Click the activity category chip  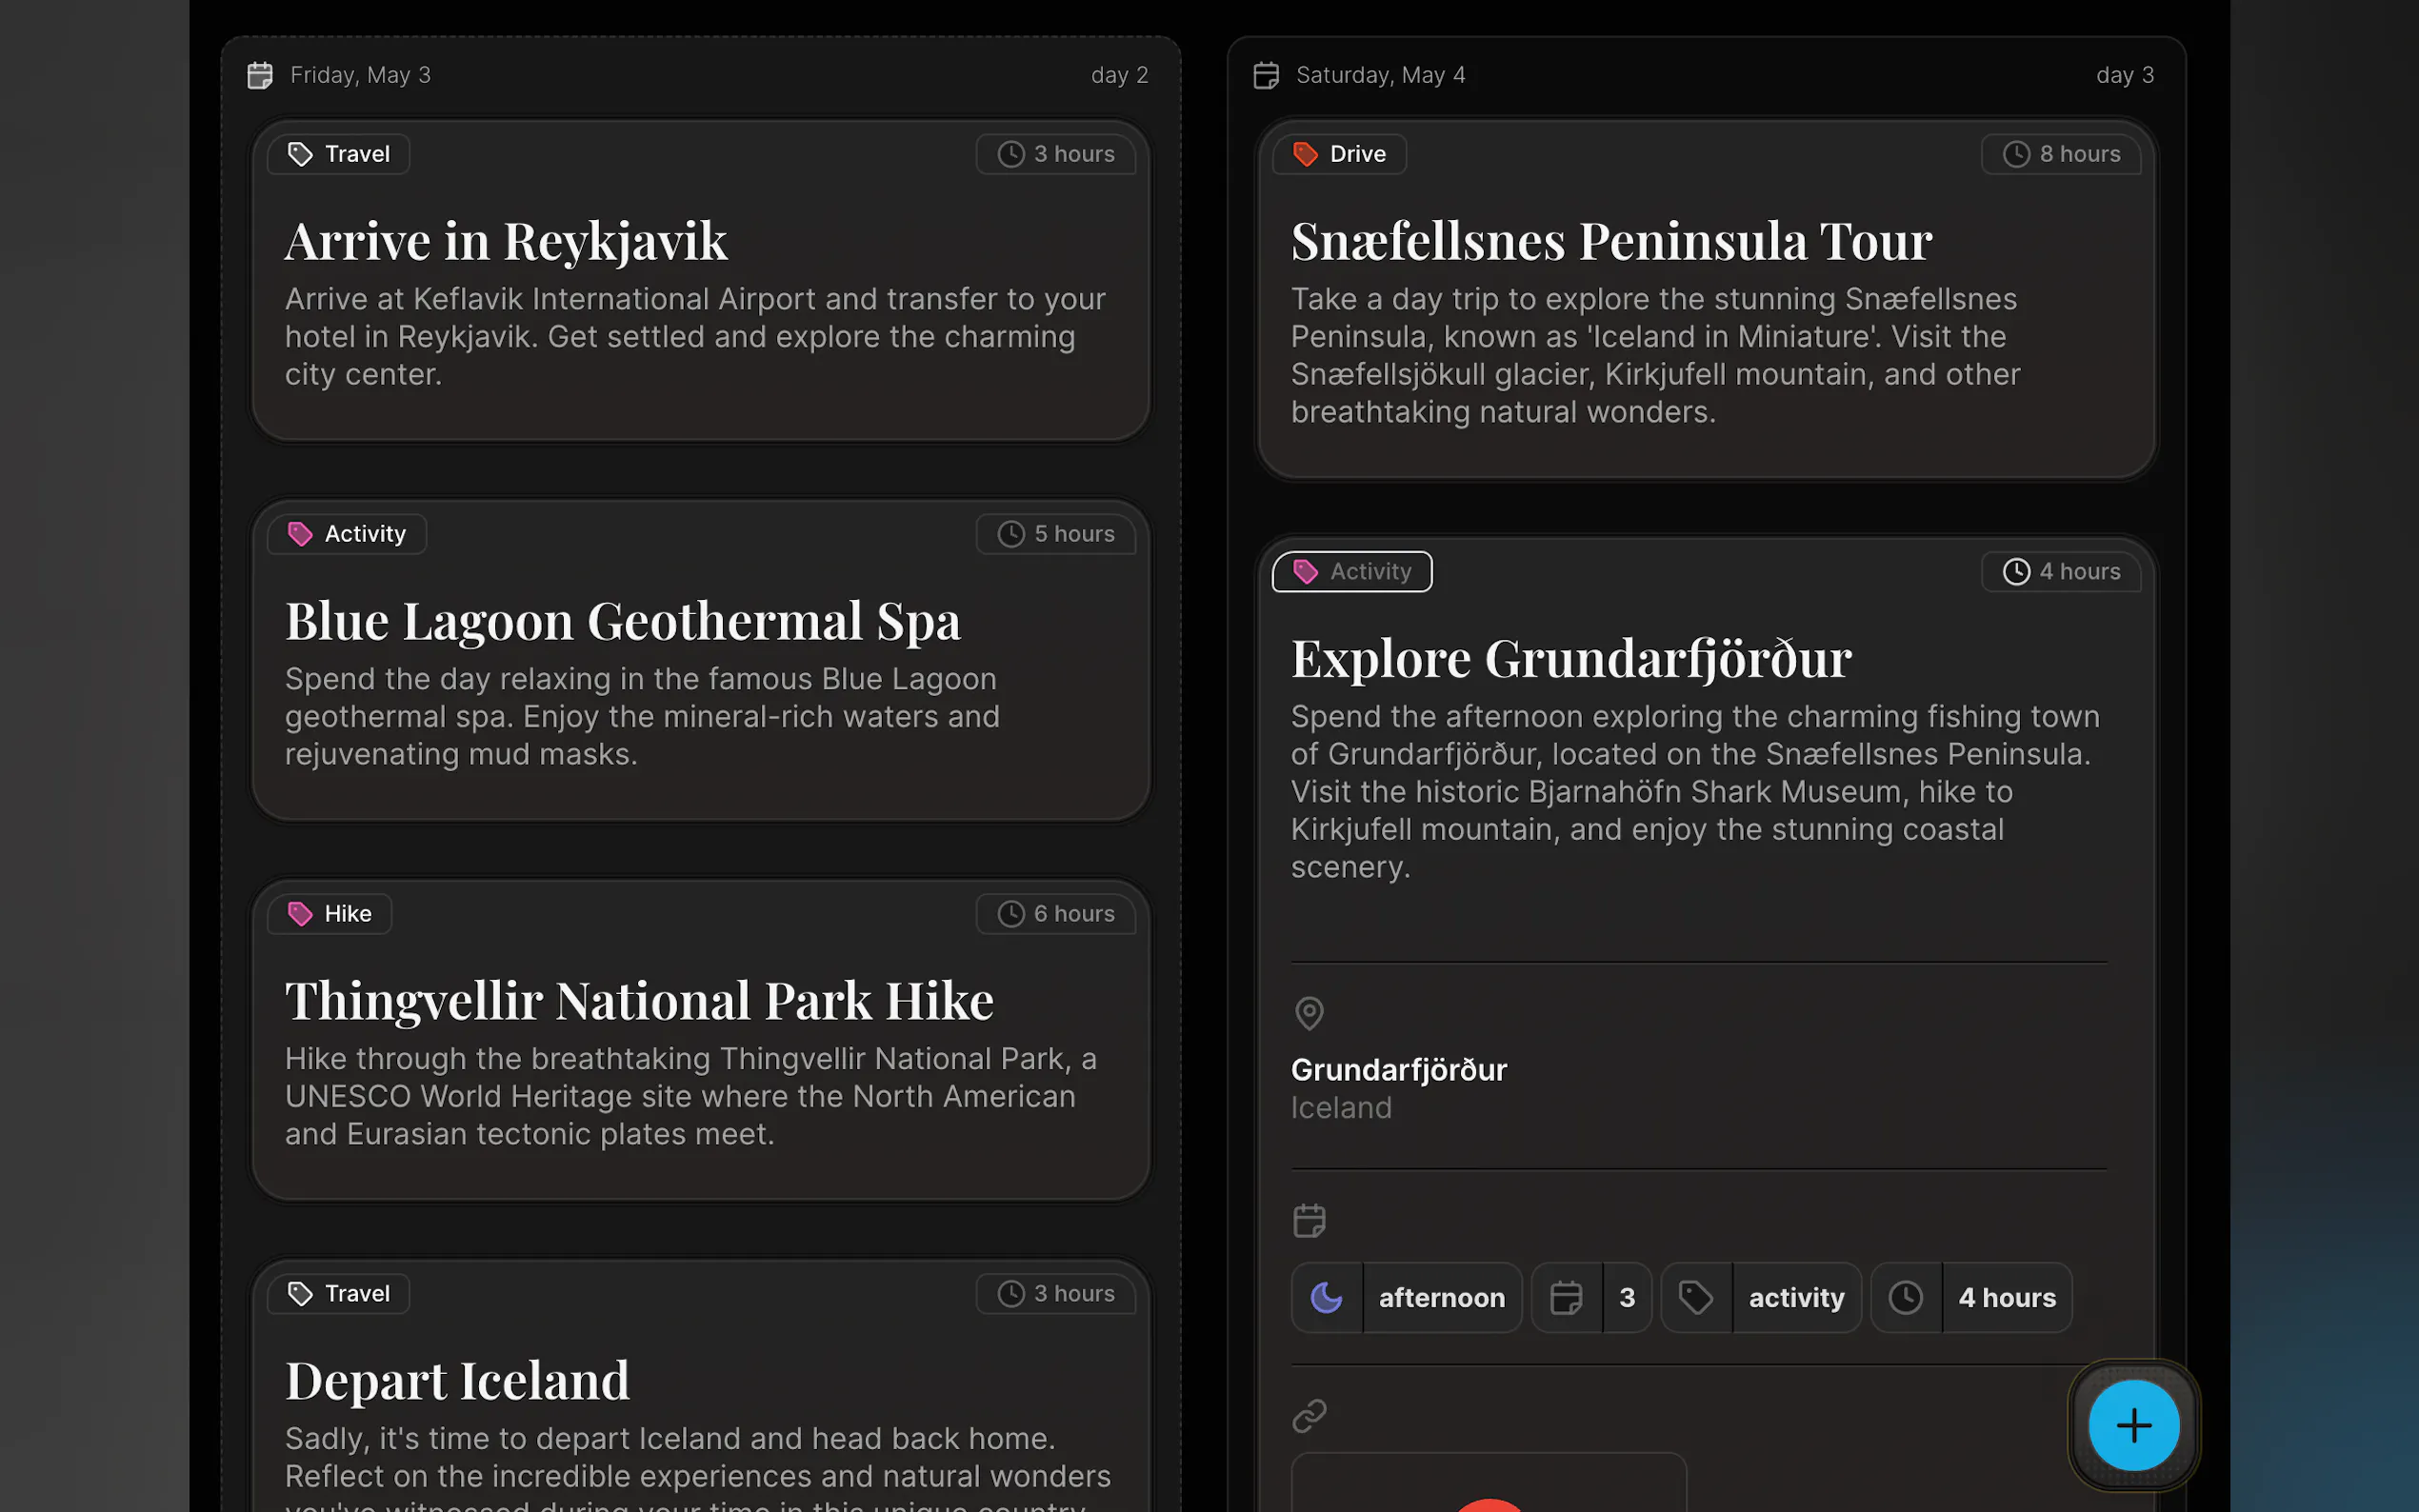click(x=1795, y=1297)
